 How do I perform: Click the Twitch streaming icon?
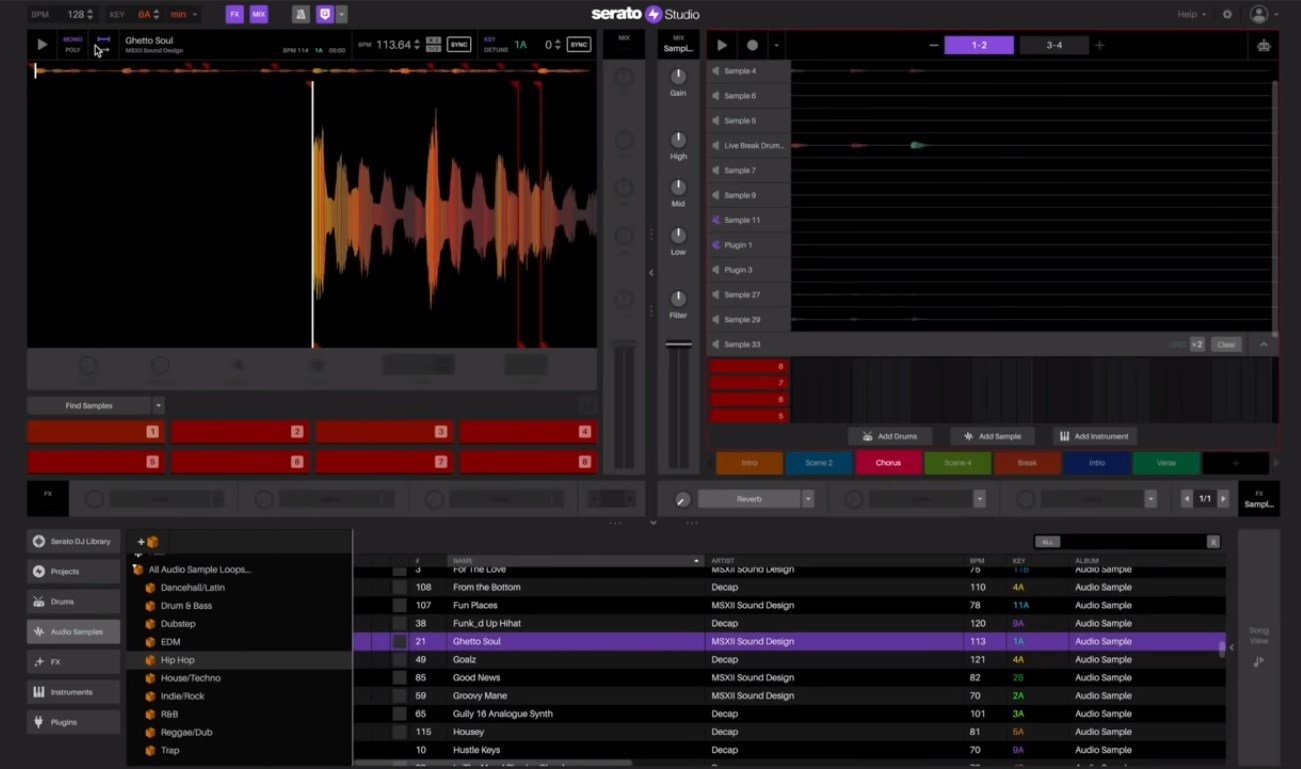pyautogui.click(x=325, y=14)
